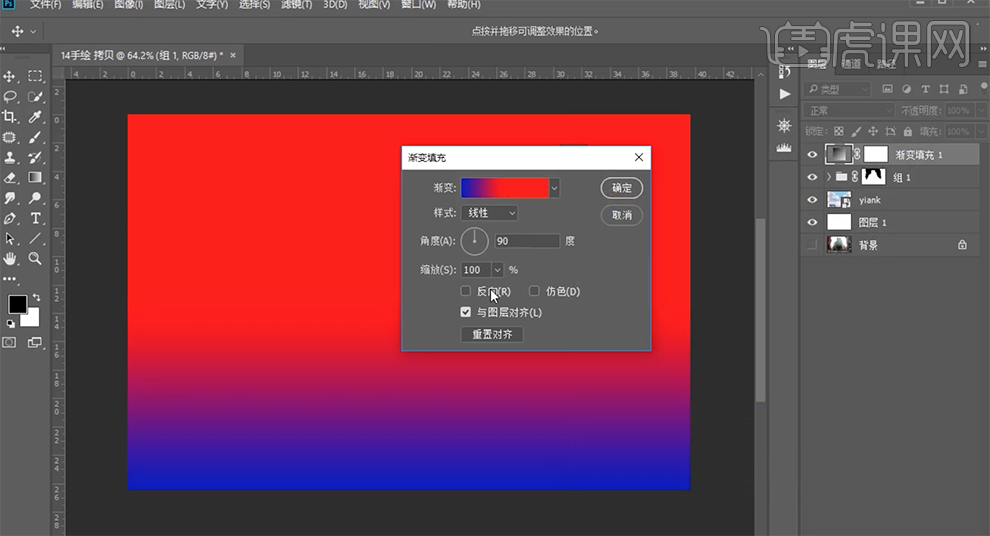This screenshot has width=990, height=536.
Task: Click the 重置对齐 reset alignment button
Action: 492,335
